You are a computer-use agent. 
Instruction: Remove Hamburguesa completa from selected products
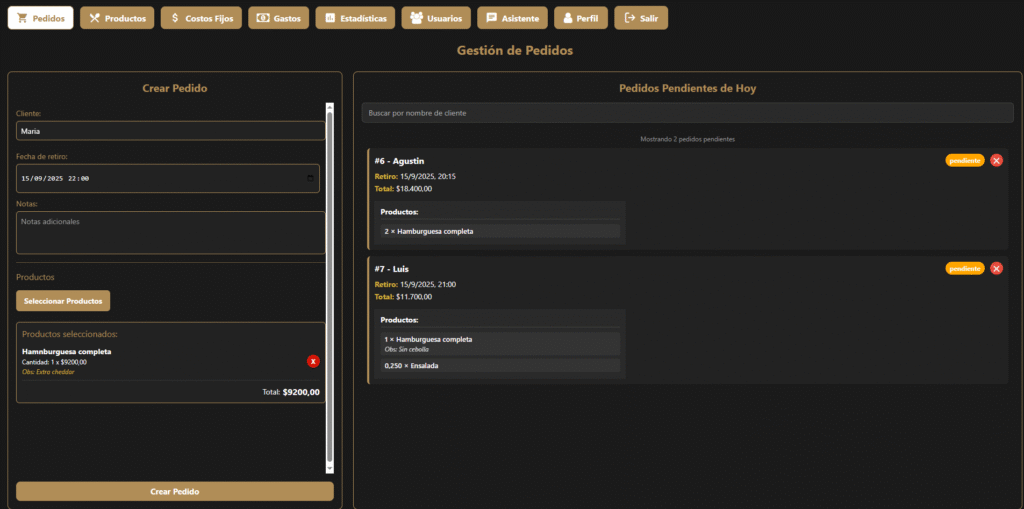point(313,361)
